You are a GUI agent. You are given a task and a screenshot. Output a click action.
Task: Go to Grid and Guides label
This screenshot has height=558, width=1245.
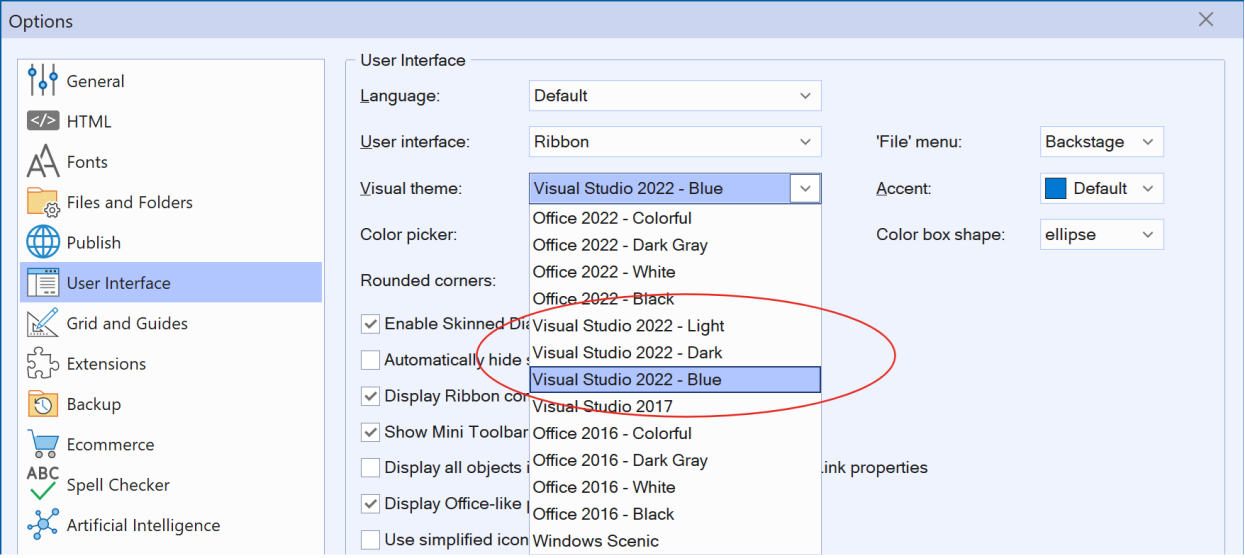coord(127,324)
